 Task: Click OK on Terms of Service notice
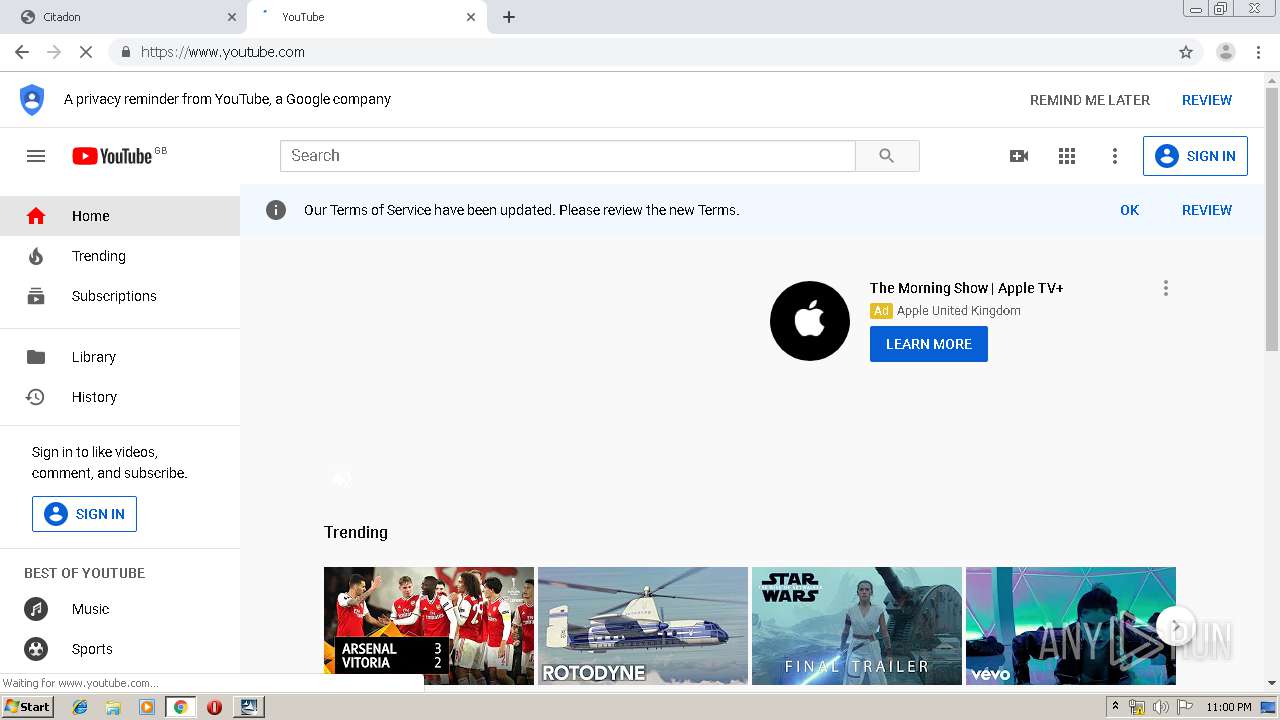tap(1130, 210)
